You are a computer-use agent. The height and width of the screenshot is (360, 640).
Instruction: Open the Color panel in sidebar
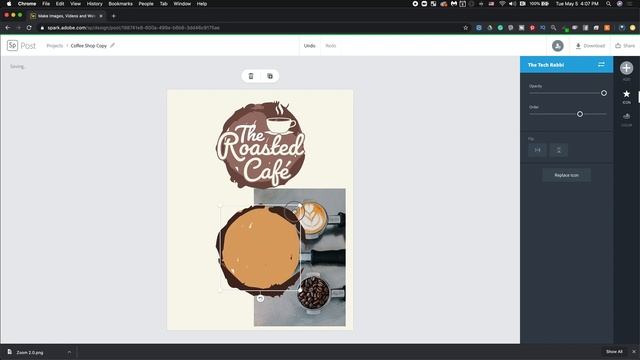pyautogui.click(x=627, y=119)
